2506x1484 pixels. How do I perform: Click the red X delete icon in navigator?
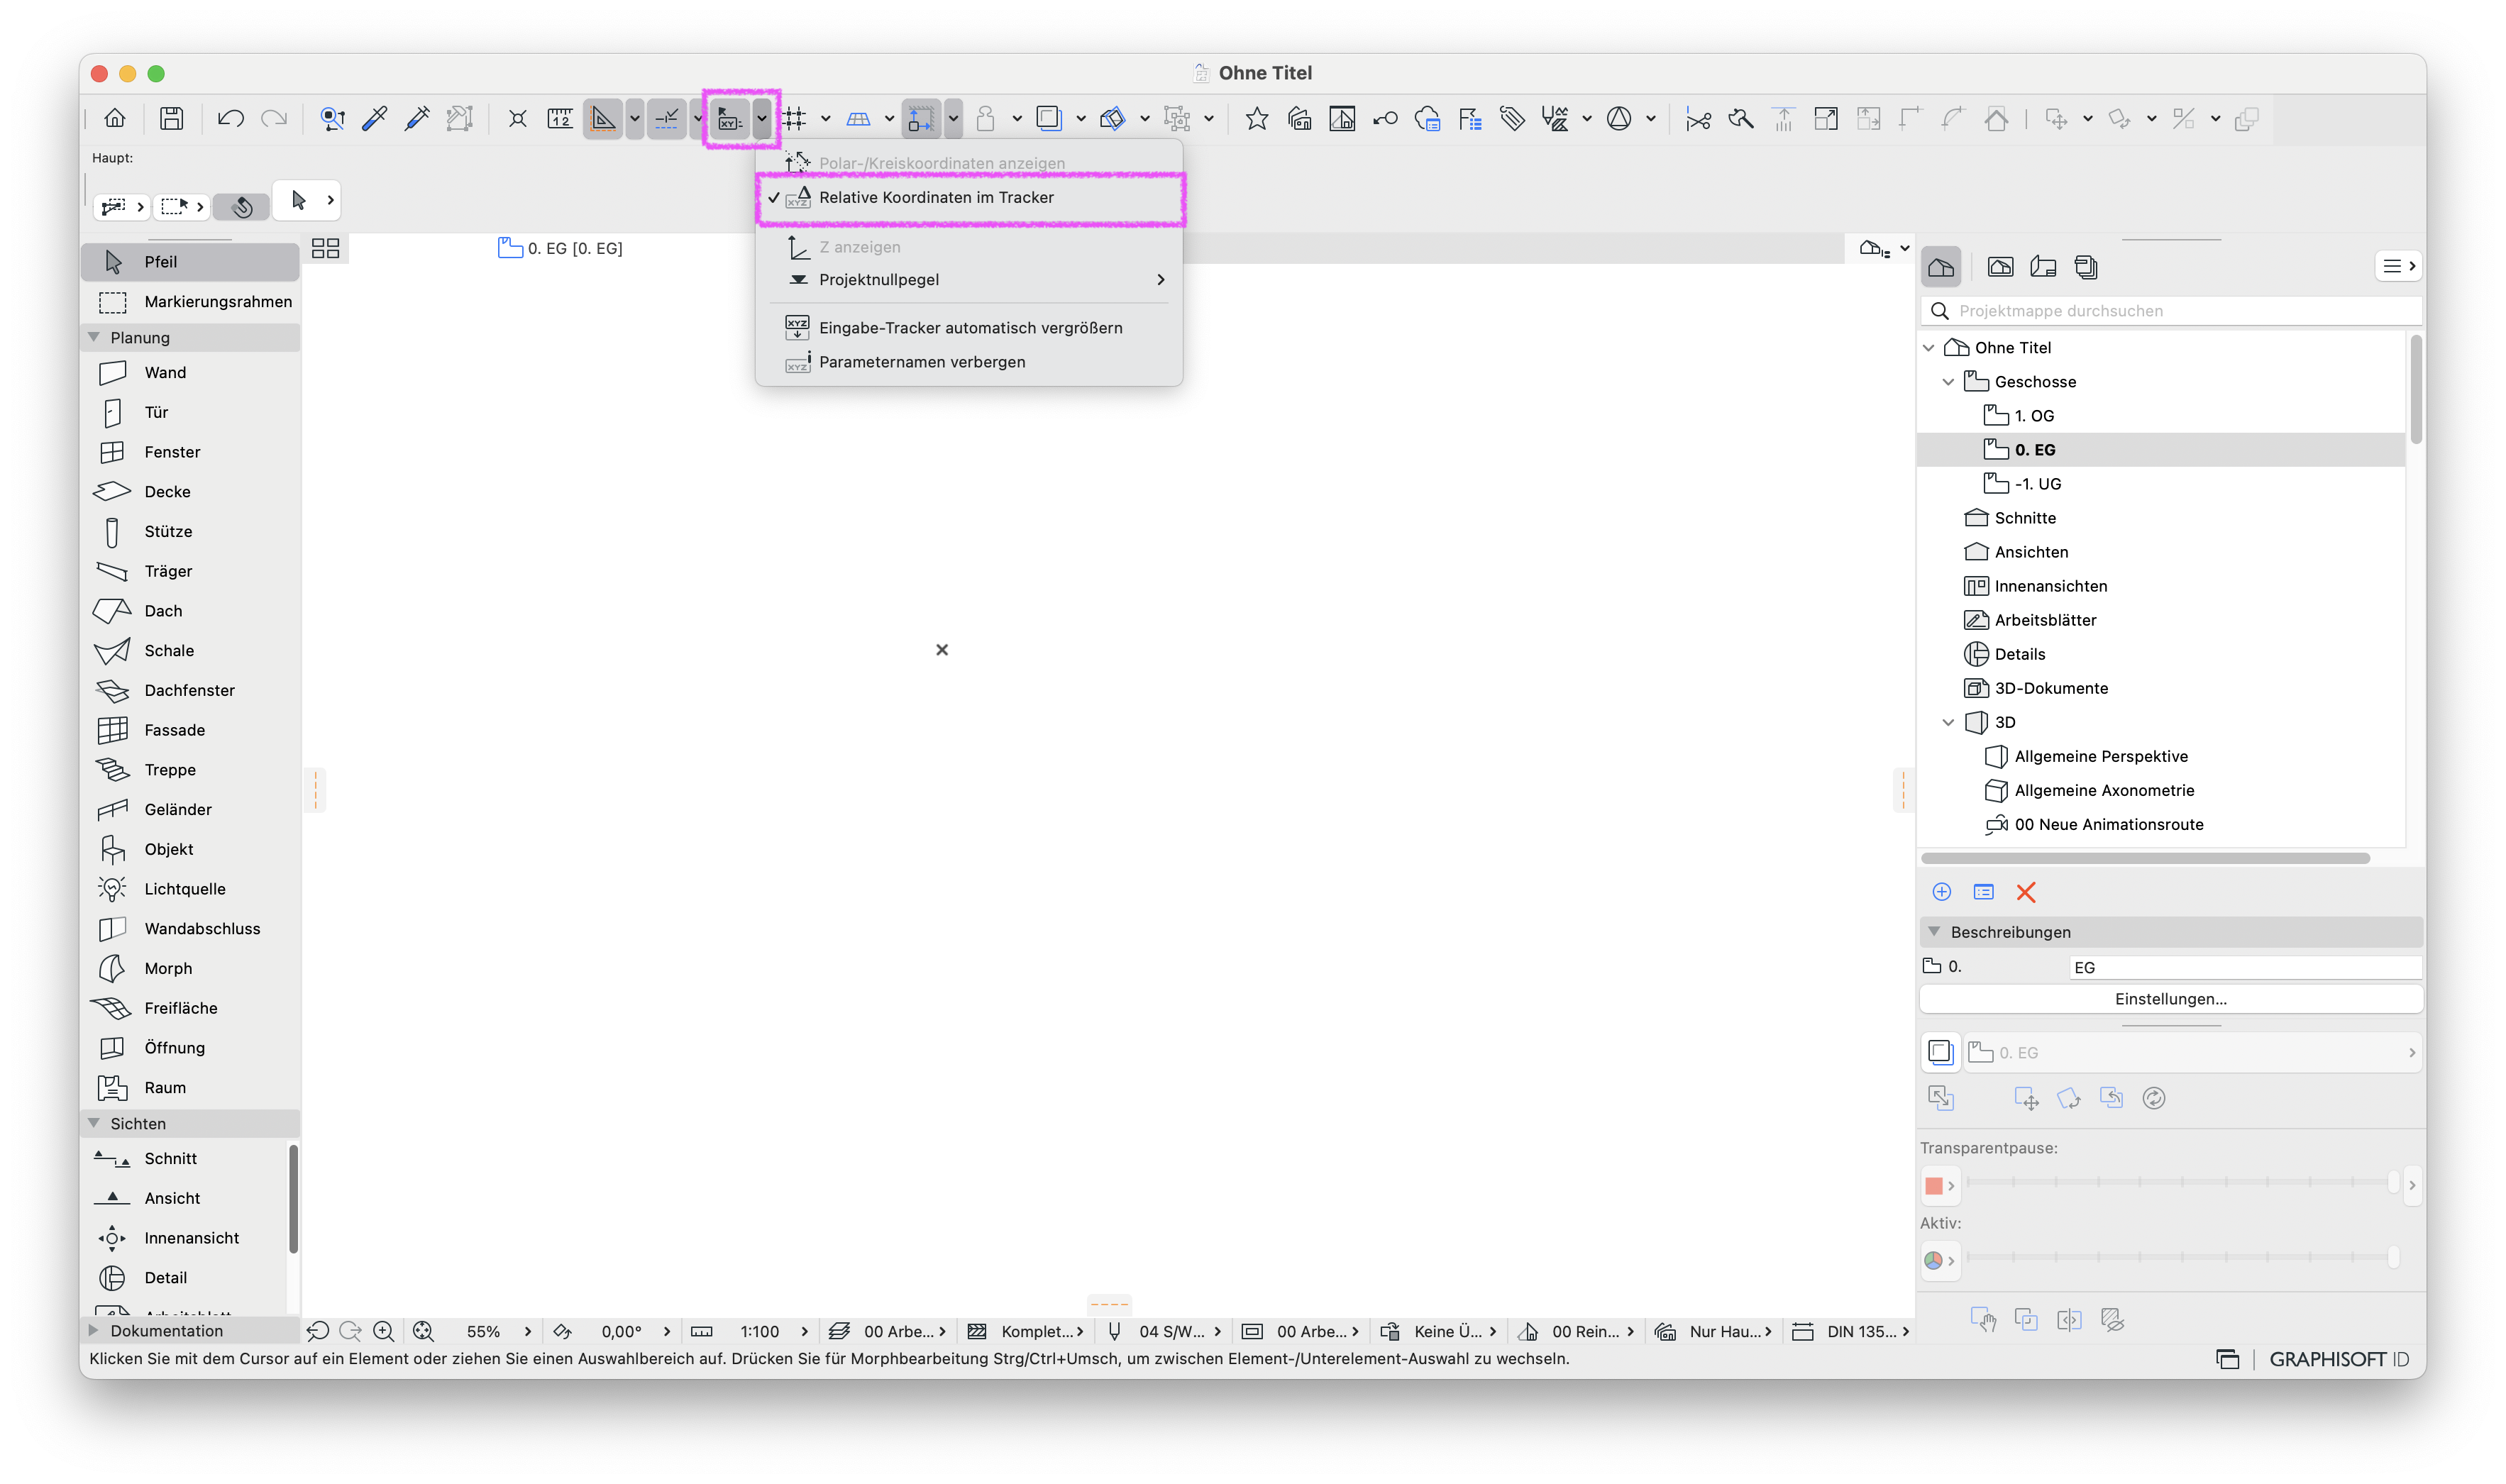point(2026,892)
